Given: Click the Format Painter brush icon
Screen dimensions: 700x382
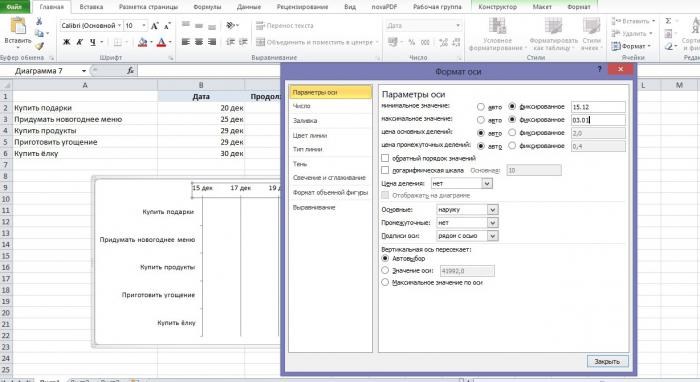Looking at the screenshot, I should (39, 46).
